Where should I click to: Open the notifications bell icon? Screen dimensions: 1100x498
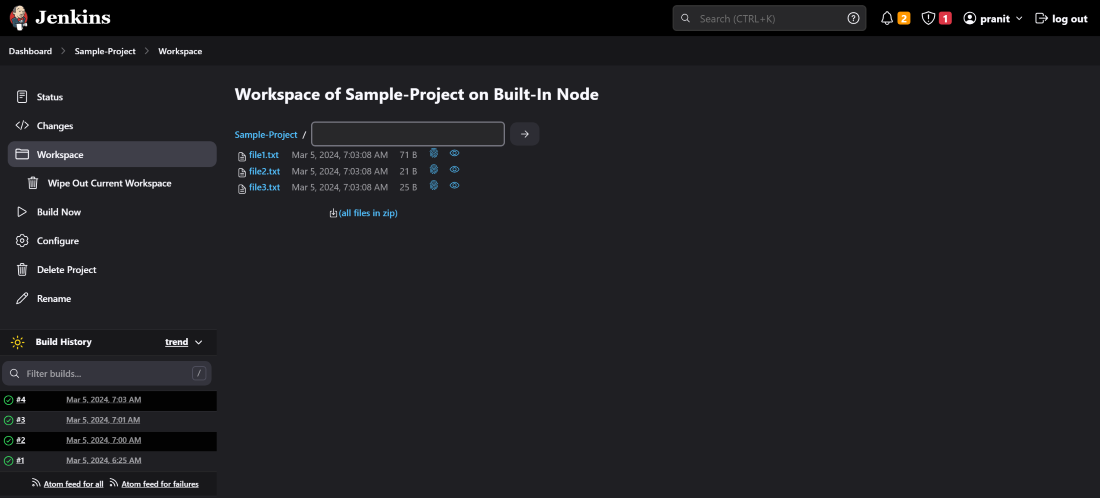point(887,18)
